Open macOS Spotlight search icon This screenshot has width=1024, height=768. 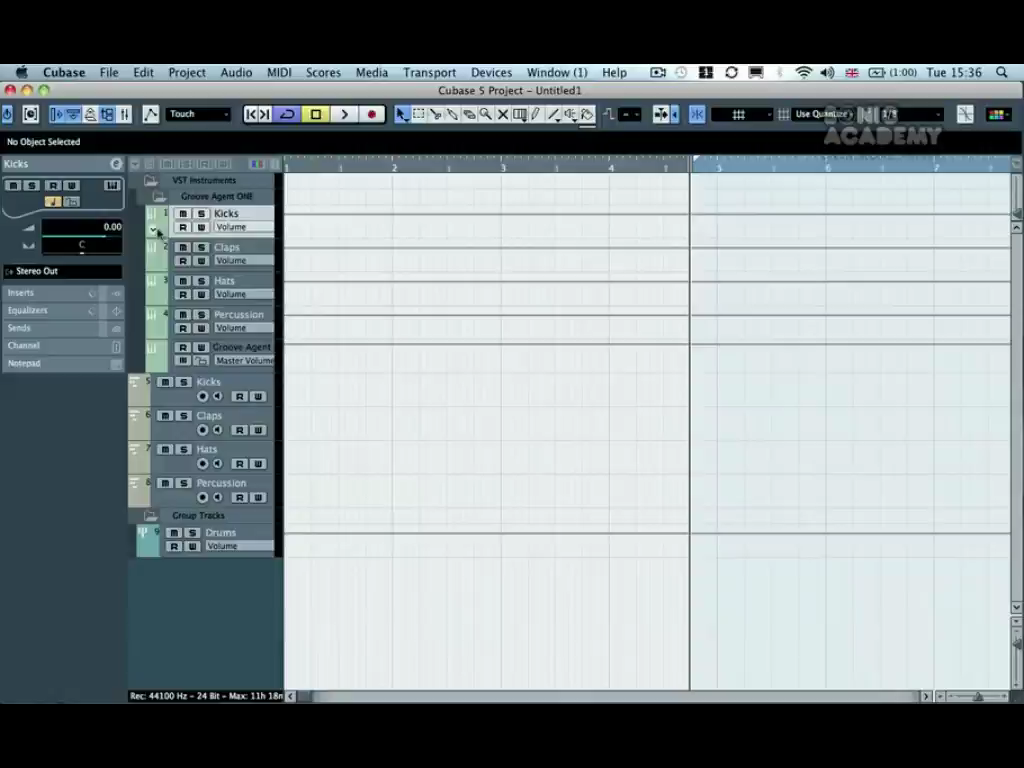[x=1002, y=72]
